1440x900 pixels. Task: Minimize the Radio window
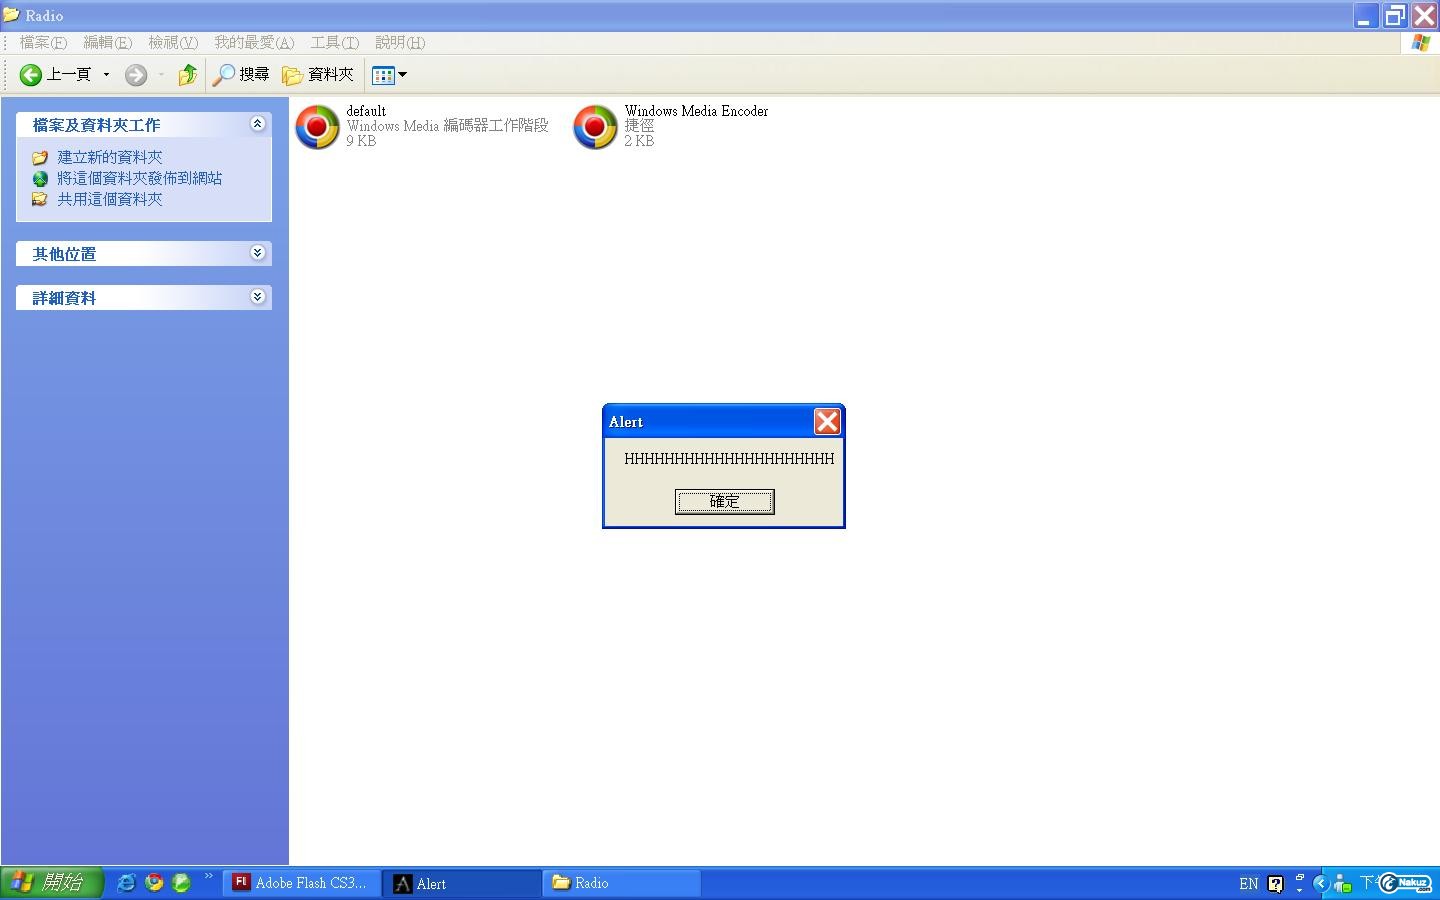click(1365, 15)
